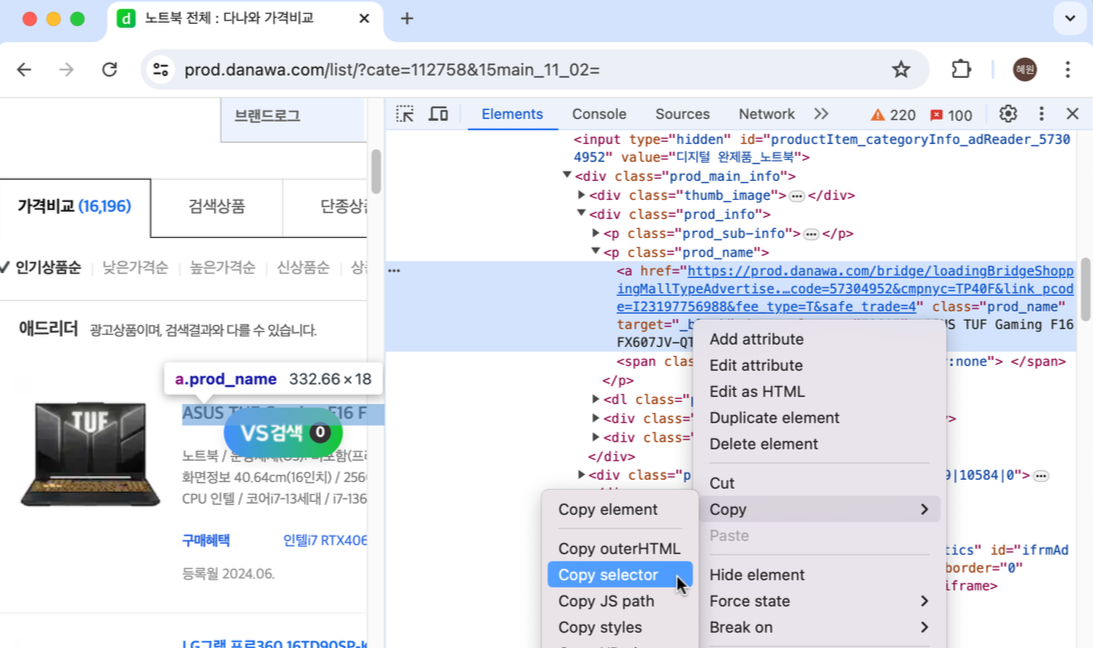
Task: Open the Force state submenu
Action: pyautogui.click(x=819, y=601)
